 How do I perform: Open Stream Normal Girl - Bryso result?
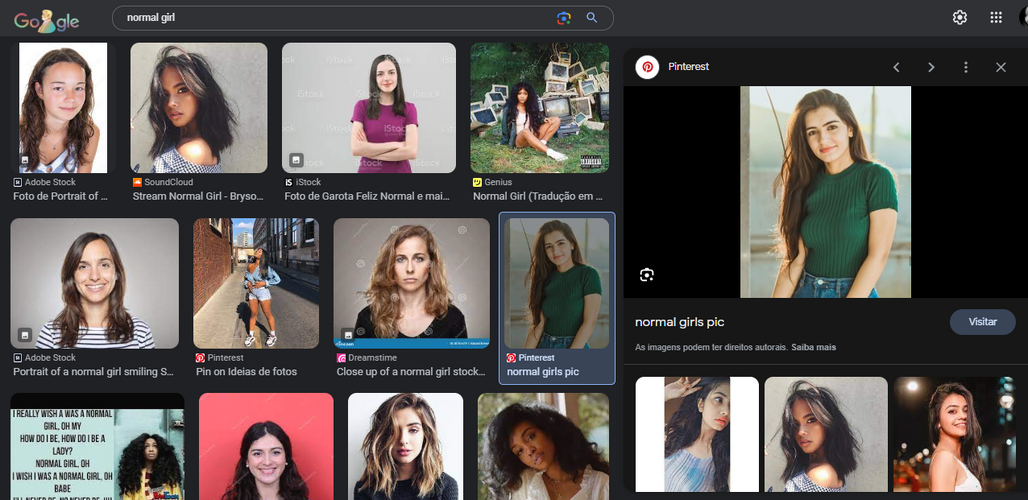tap(198, 196)
